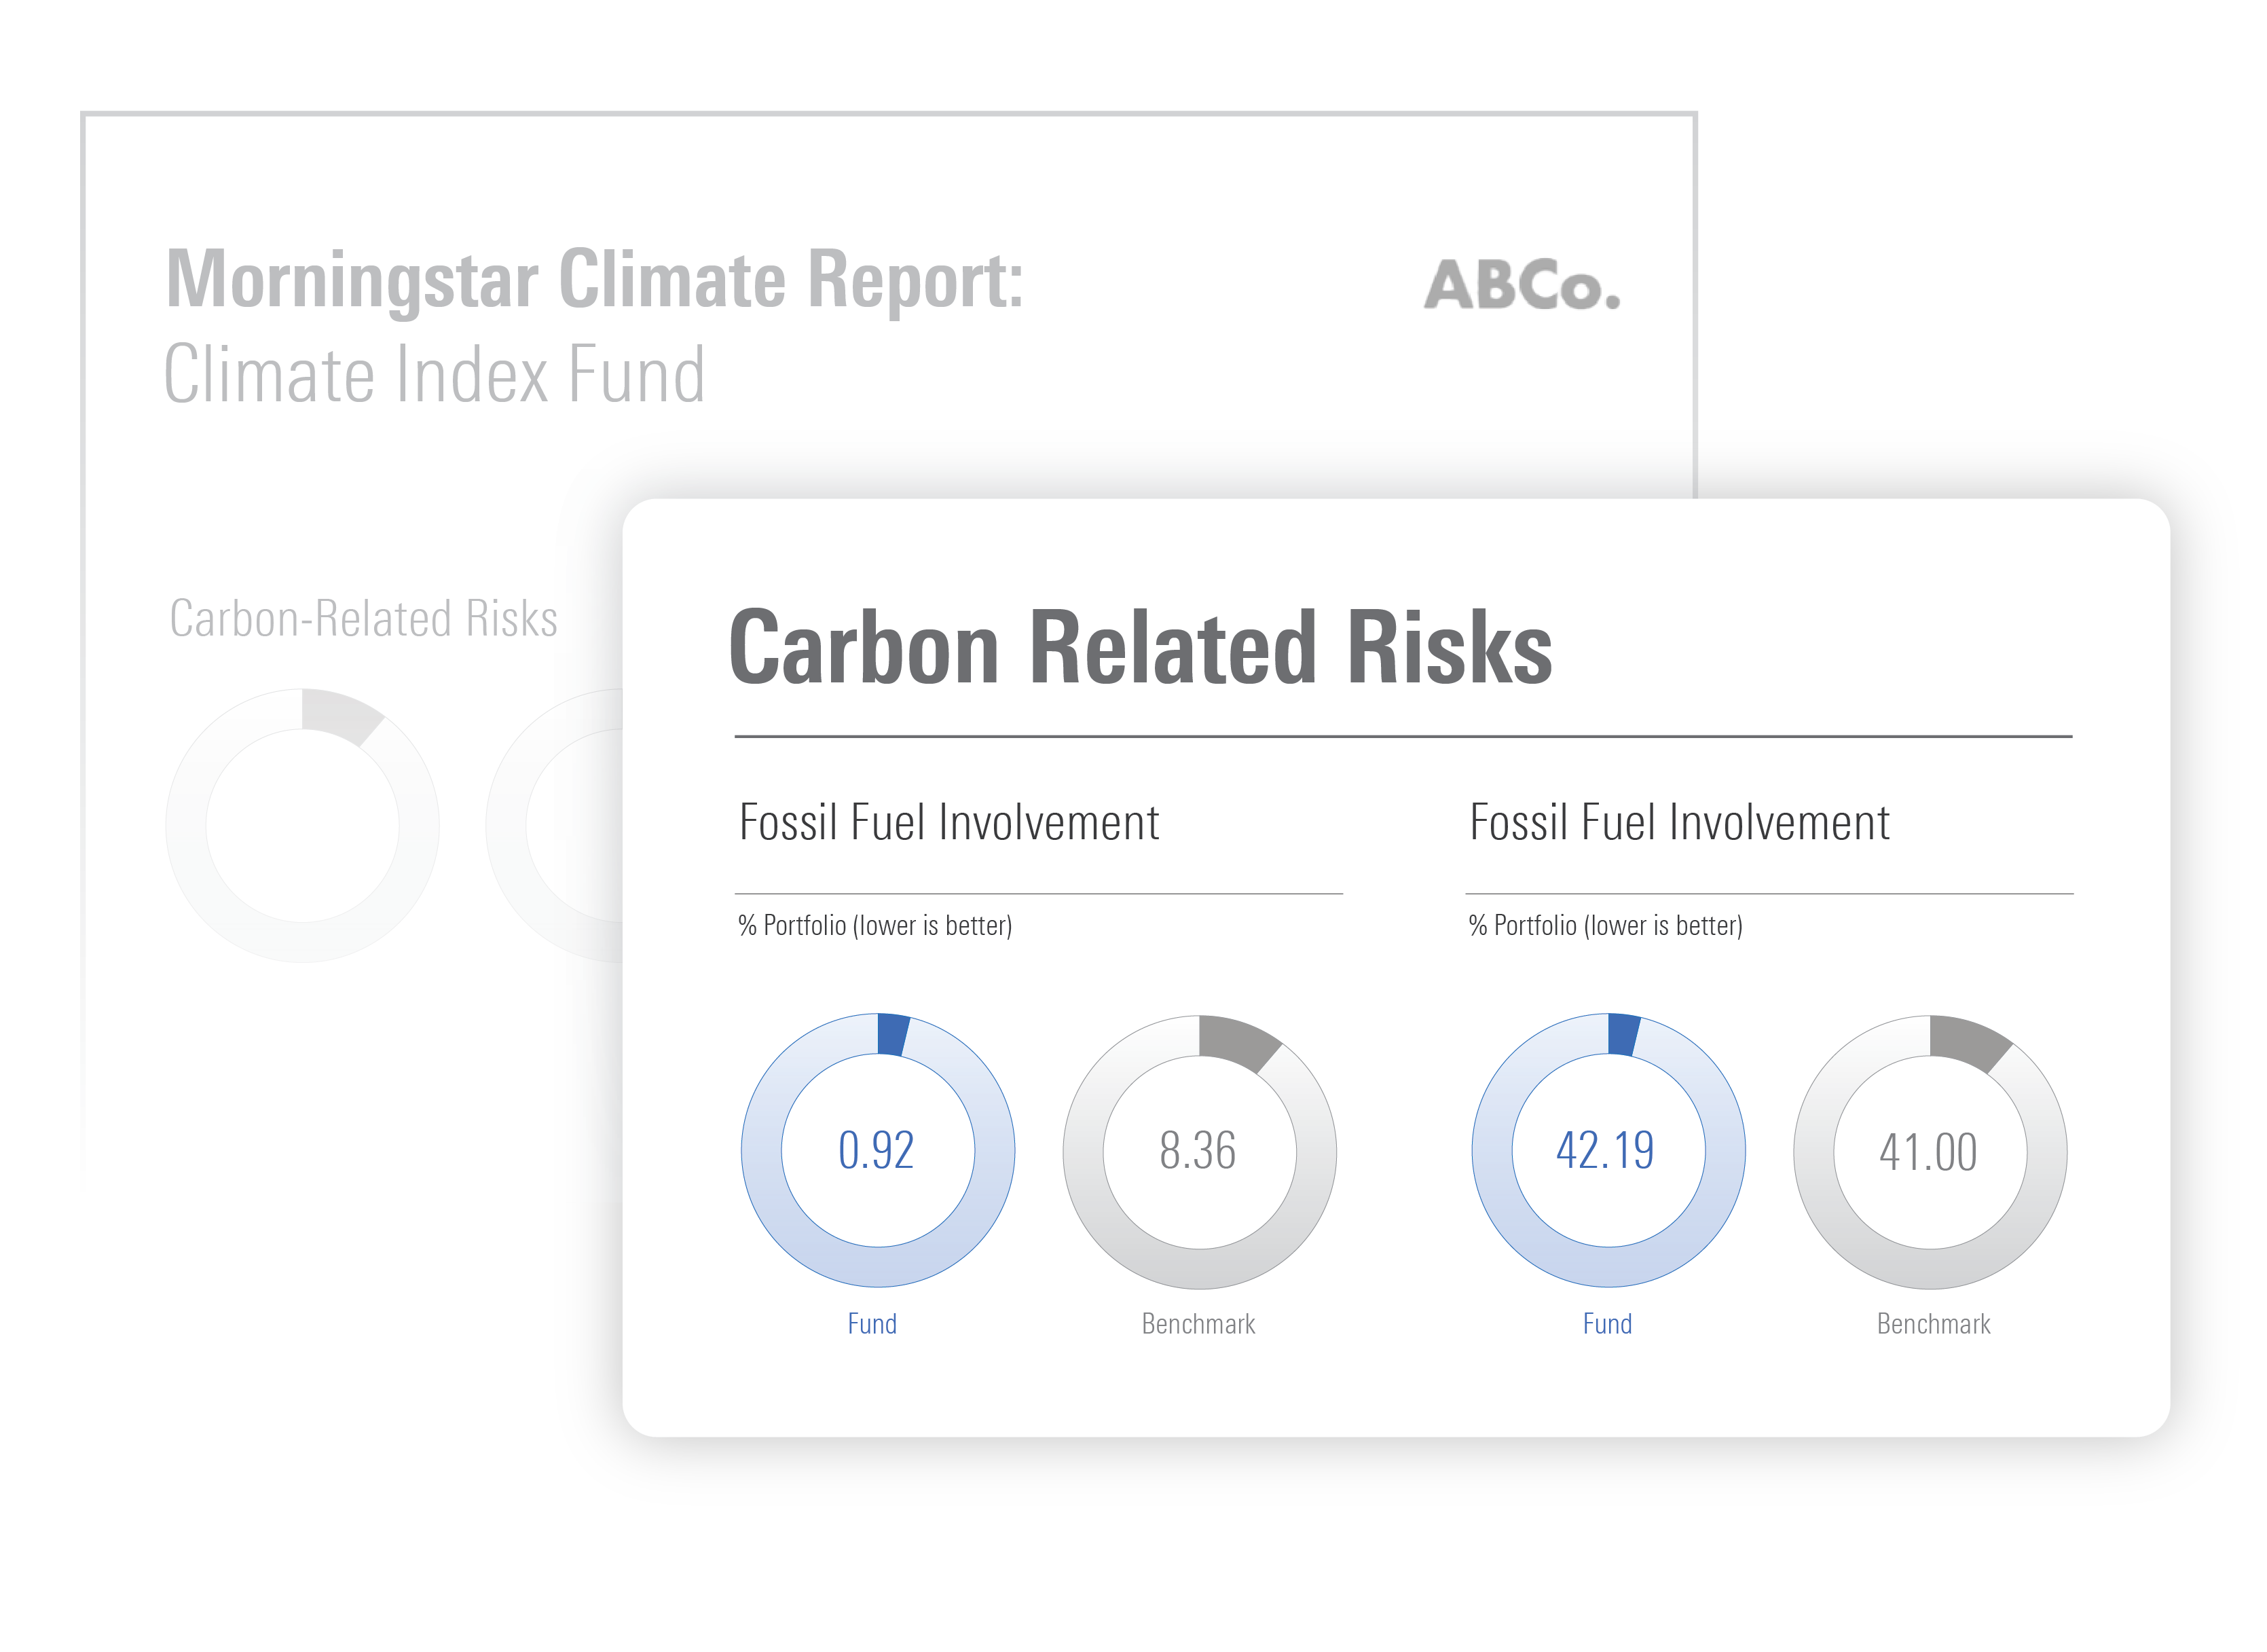Click the % Portfolio note above 42.19 chart
The height and width of the screenshot is (1652, 2267).
[x=1605, y=926]
